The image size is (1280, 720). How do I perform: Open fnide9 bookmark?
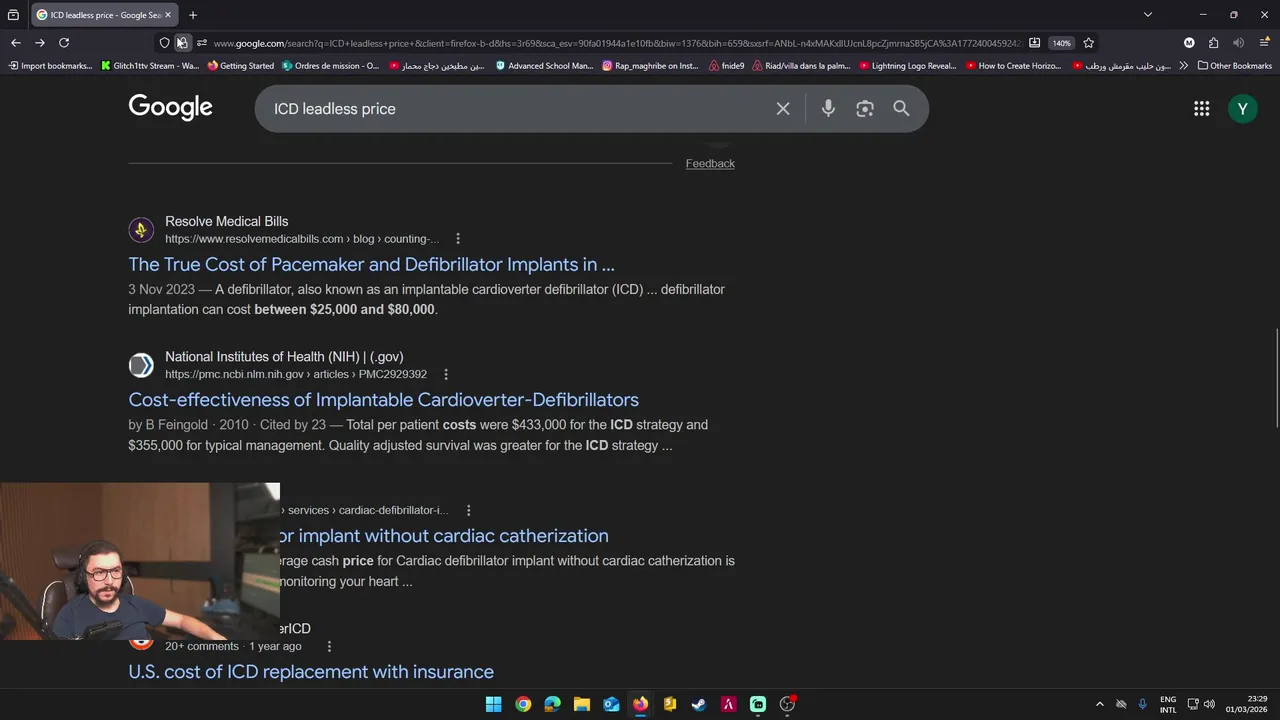point(727,66)
